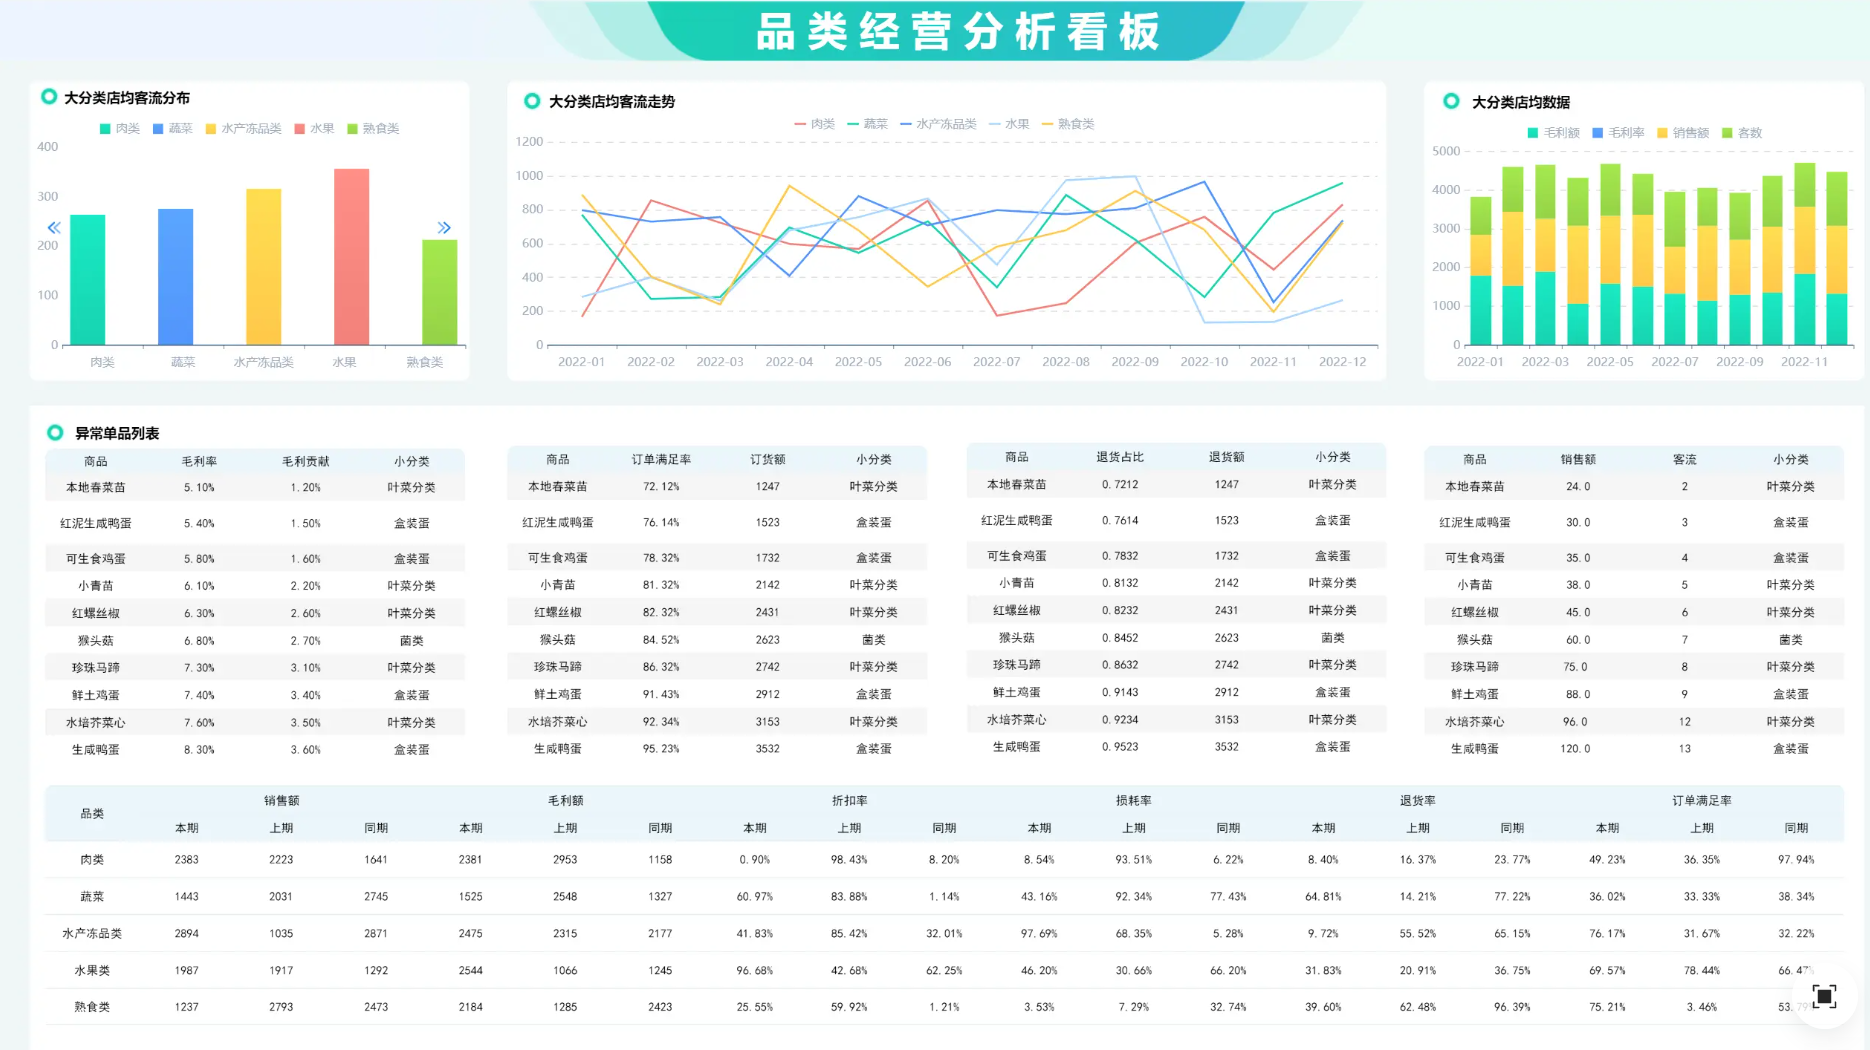This screenshot has height=1050, width=1870.
Task: Click the 大分类店均数据 panel title
Action: [1521, 102]
